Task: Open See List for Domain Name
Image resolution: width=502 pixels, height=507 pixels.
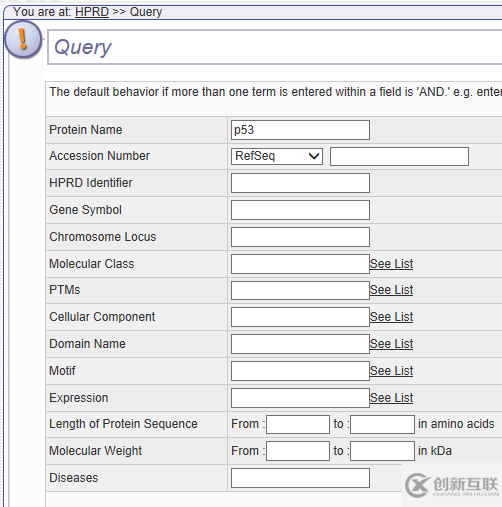Action: click(x=391, y=344)
